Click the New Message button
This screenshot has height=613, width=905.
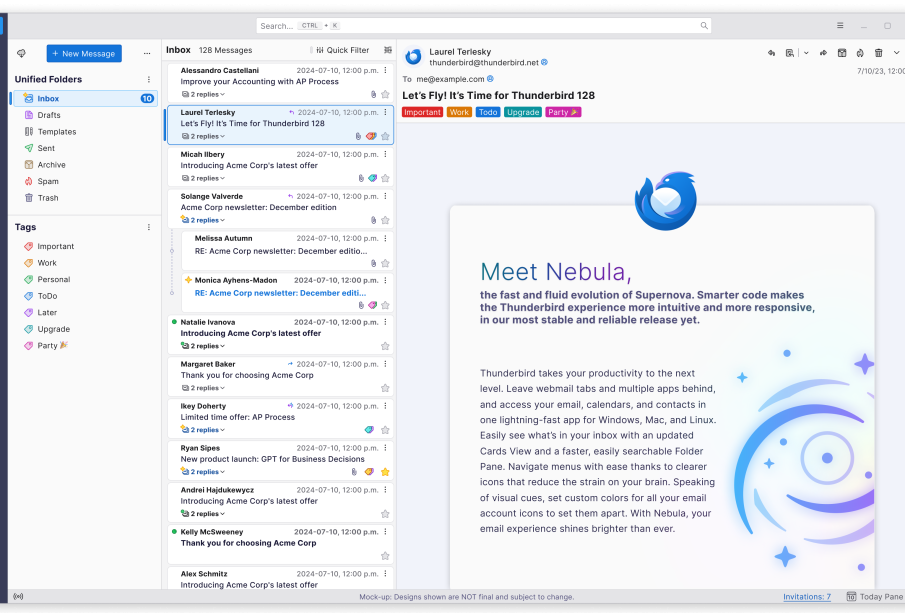(84, 54)
